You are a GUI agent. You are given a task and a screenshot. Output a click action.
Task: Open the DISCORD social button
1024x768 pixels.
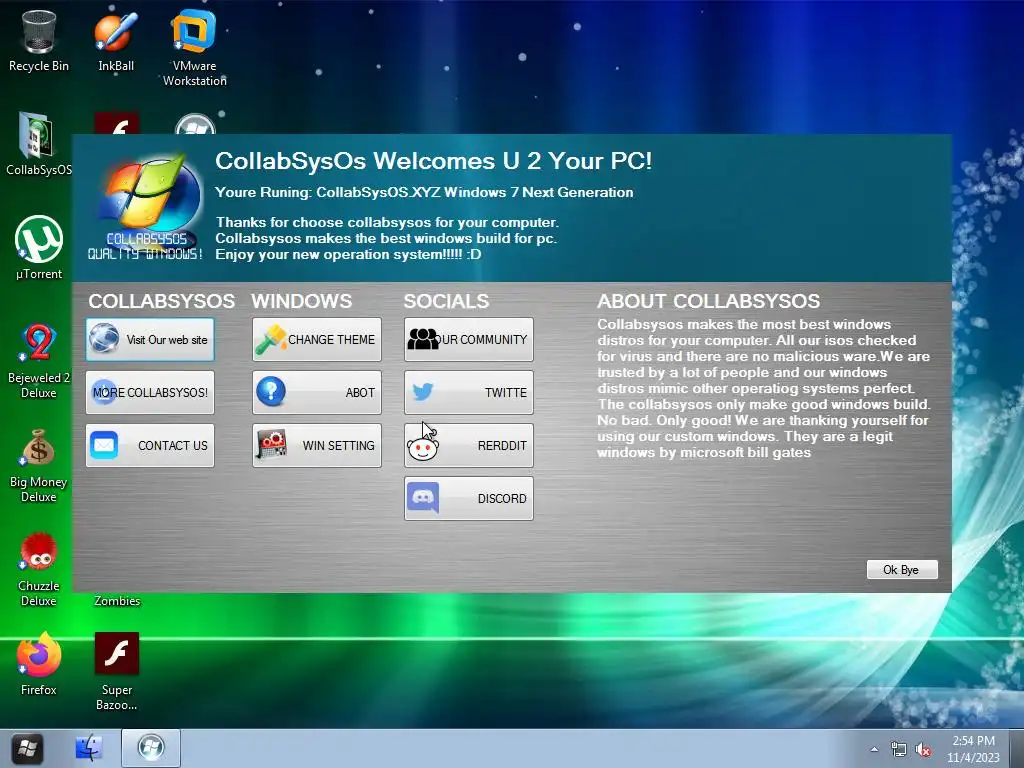(469, 498)
